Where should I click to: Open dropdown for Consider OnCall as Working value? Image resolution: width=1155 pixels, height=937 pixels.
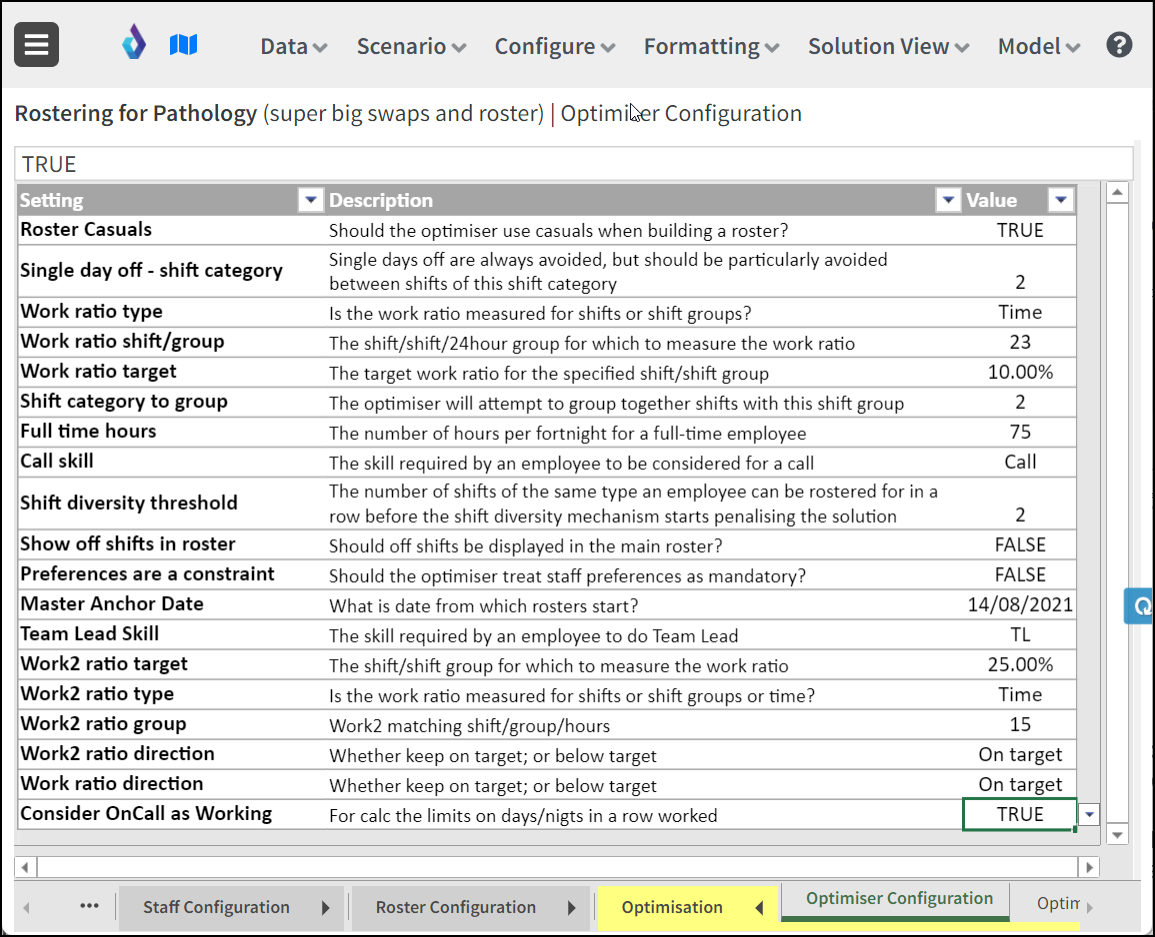click(x=1089, y=815)
